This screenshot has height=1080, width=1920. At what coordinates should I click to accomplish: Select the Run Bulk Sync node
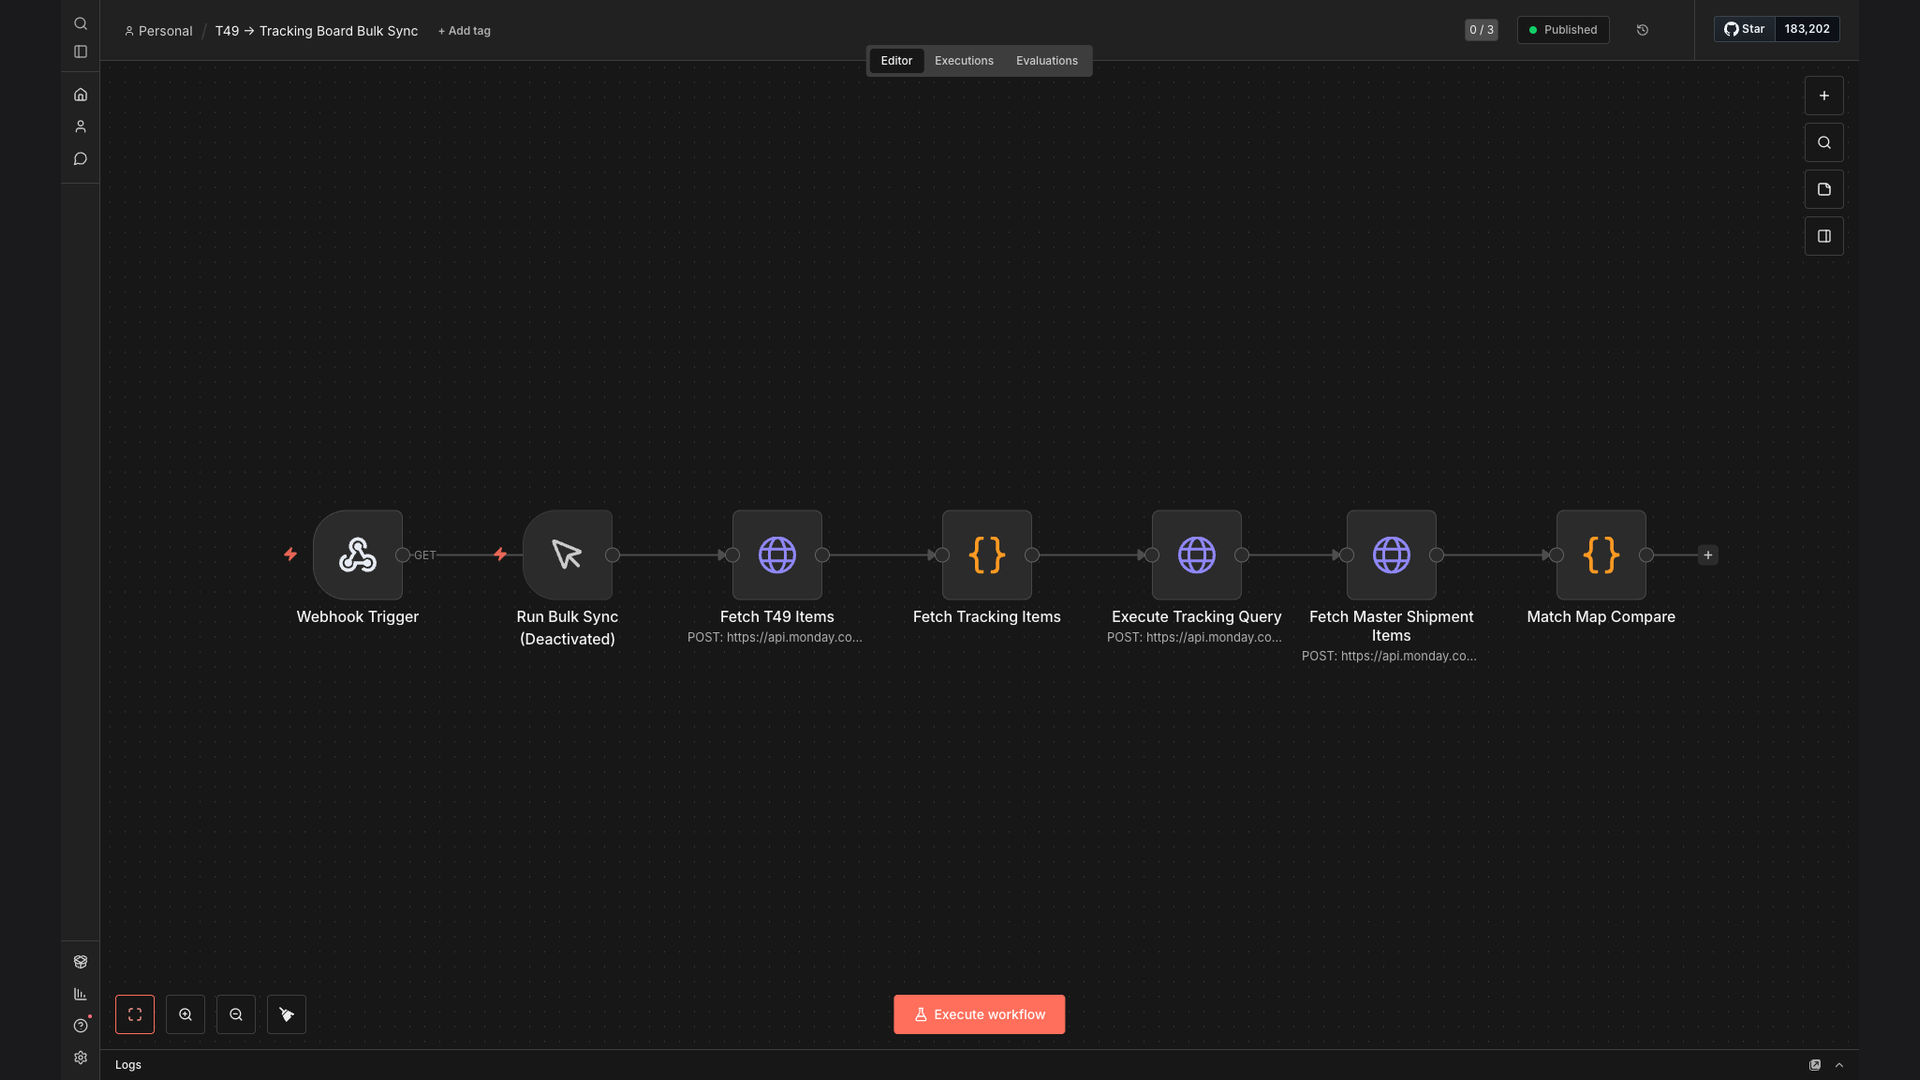(x=568, y=555)
